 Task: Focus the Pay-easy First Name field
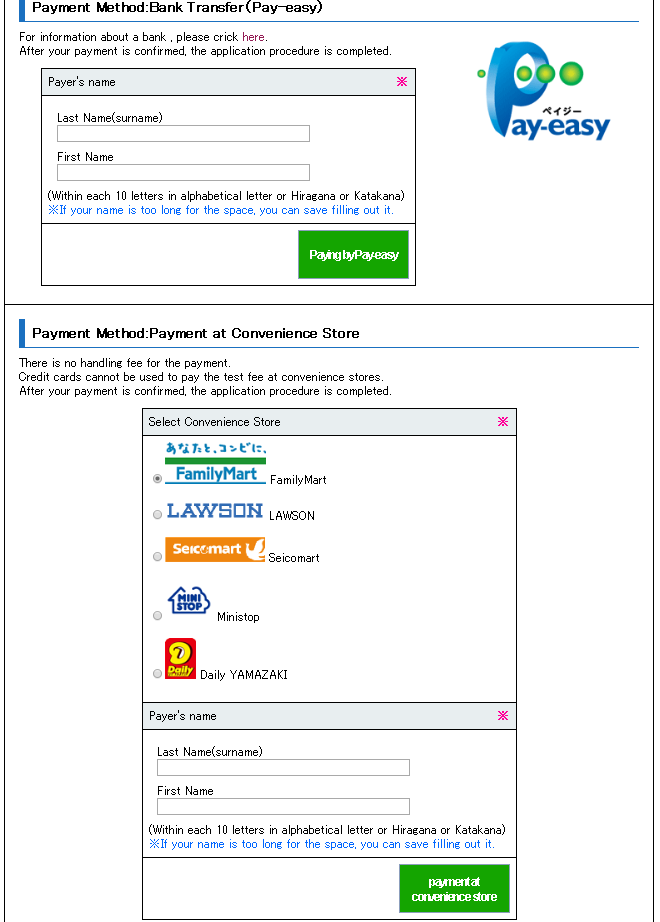click(x=183, y=172)
